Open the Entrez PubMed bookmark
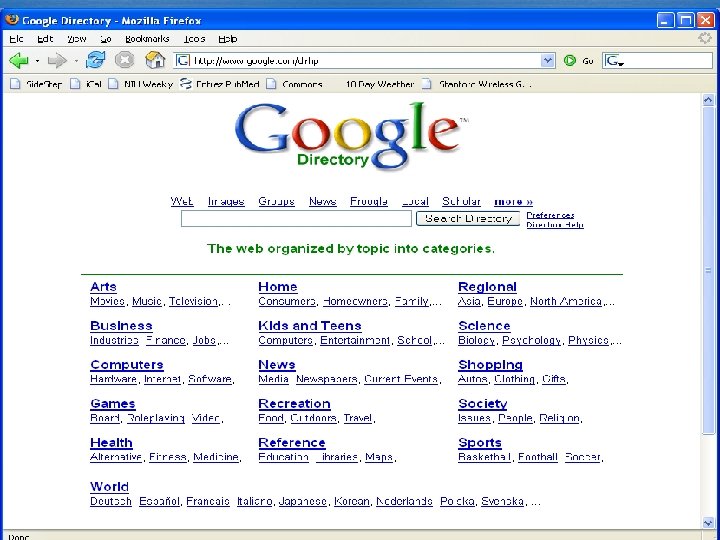 pyautogui.click(x=219, y=84)
